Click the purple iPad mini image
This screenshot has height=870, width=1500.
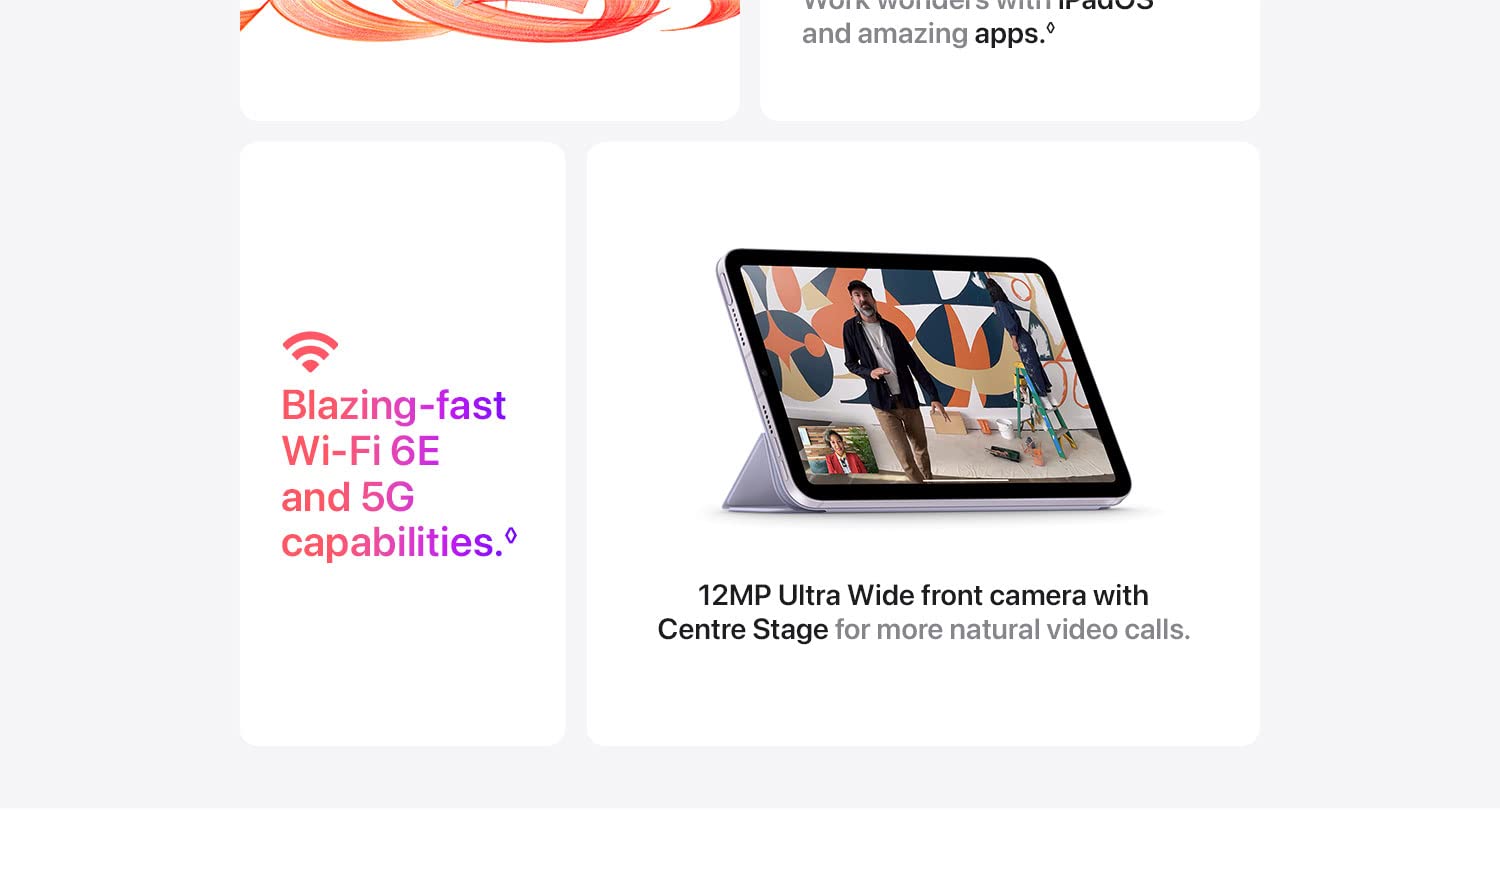(x=926, y=380)
